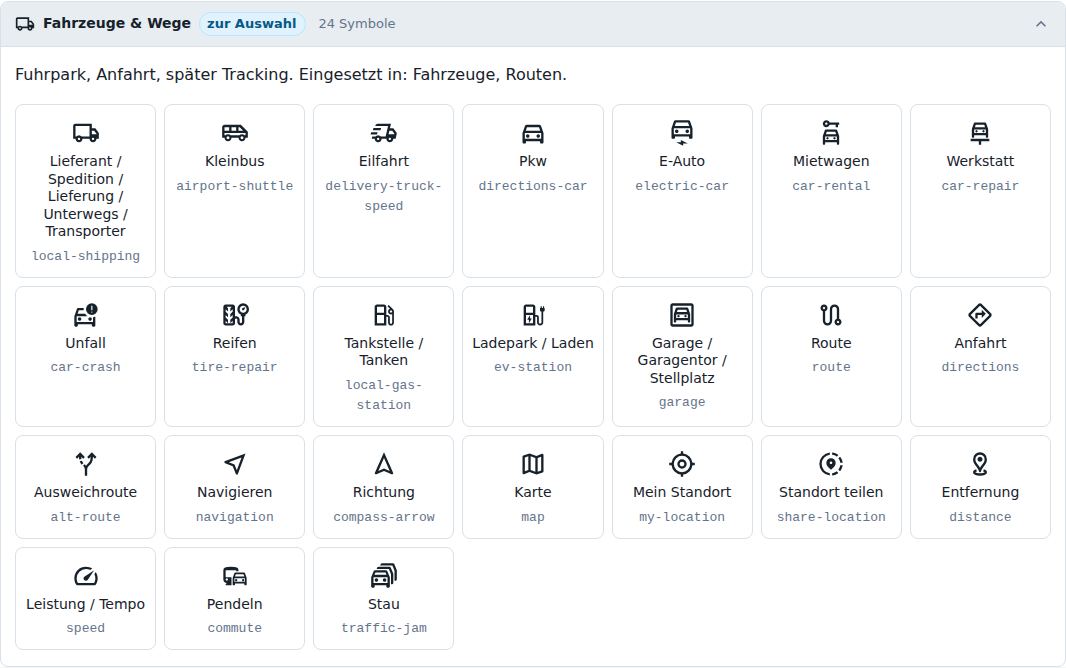Click the Leistung / Tempo speed icon
The height and width of the screenshot is (668, 1066).
[x=86, y=576]
